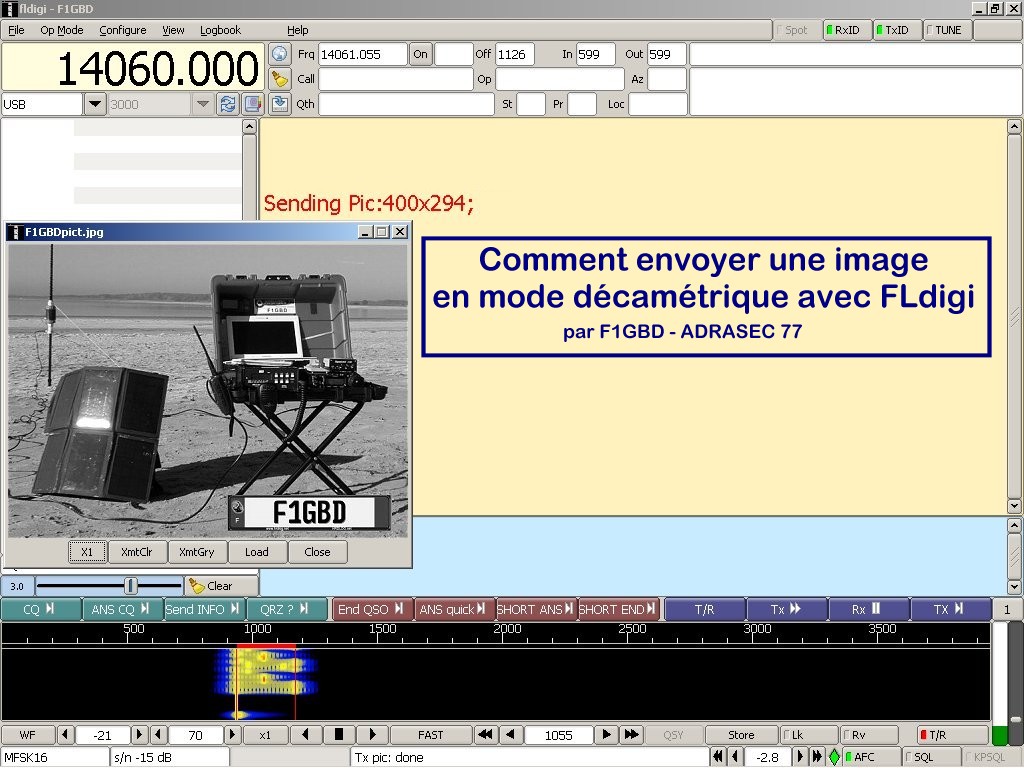Open the Configure menu
The height and width of the screenshot is (768, 1024).
[x=123, y=30]
